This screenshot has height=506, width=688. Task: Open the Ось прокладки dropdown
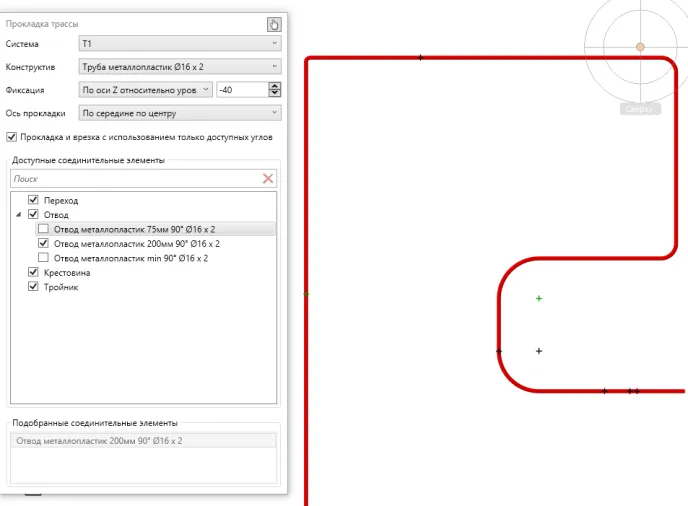179,113
